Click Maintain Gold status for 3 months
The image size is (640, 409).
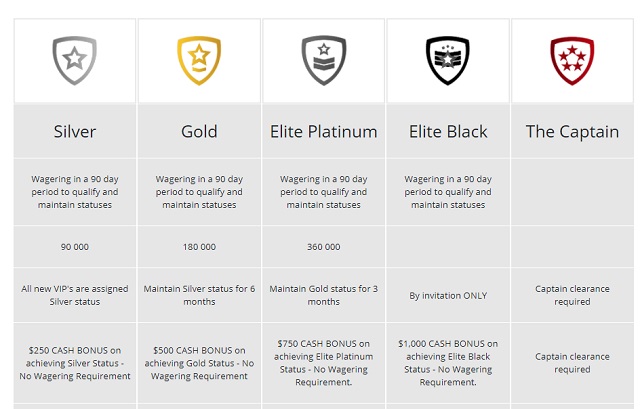tap(324, 295)
